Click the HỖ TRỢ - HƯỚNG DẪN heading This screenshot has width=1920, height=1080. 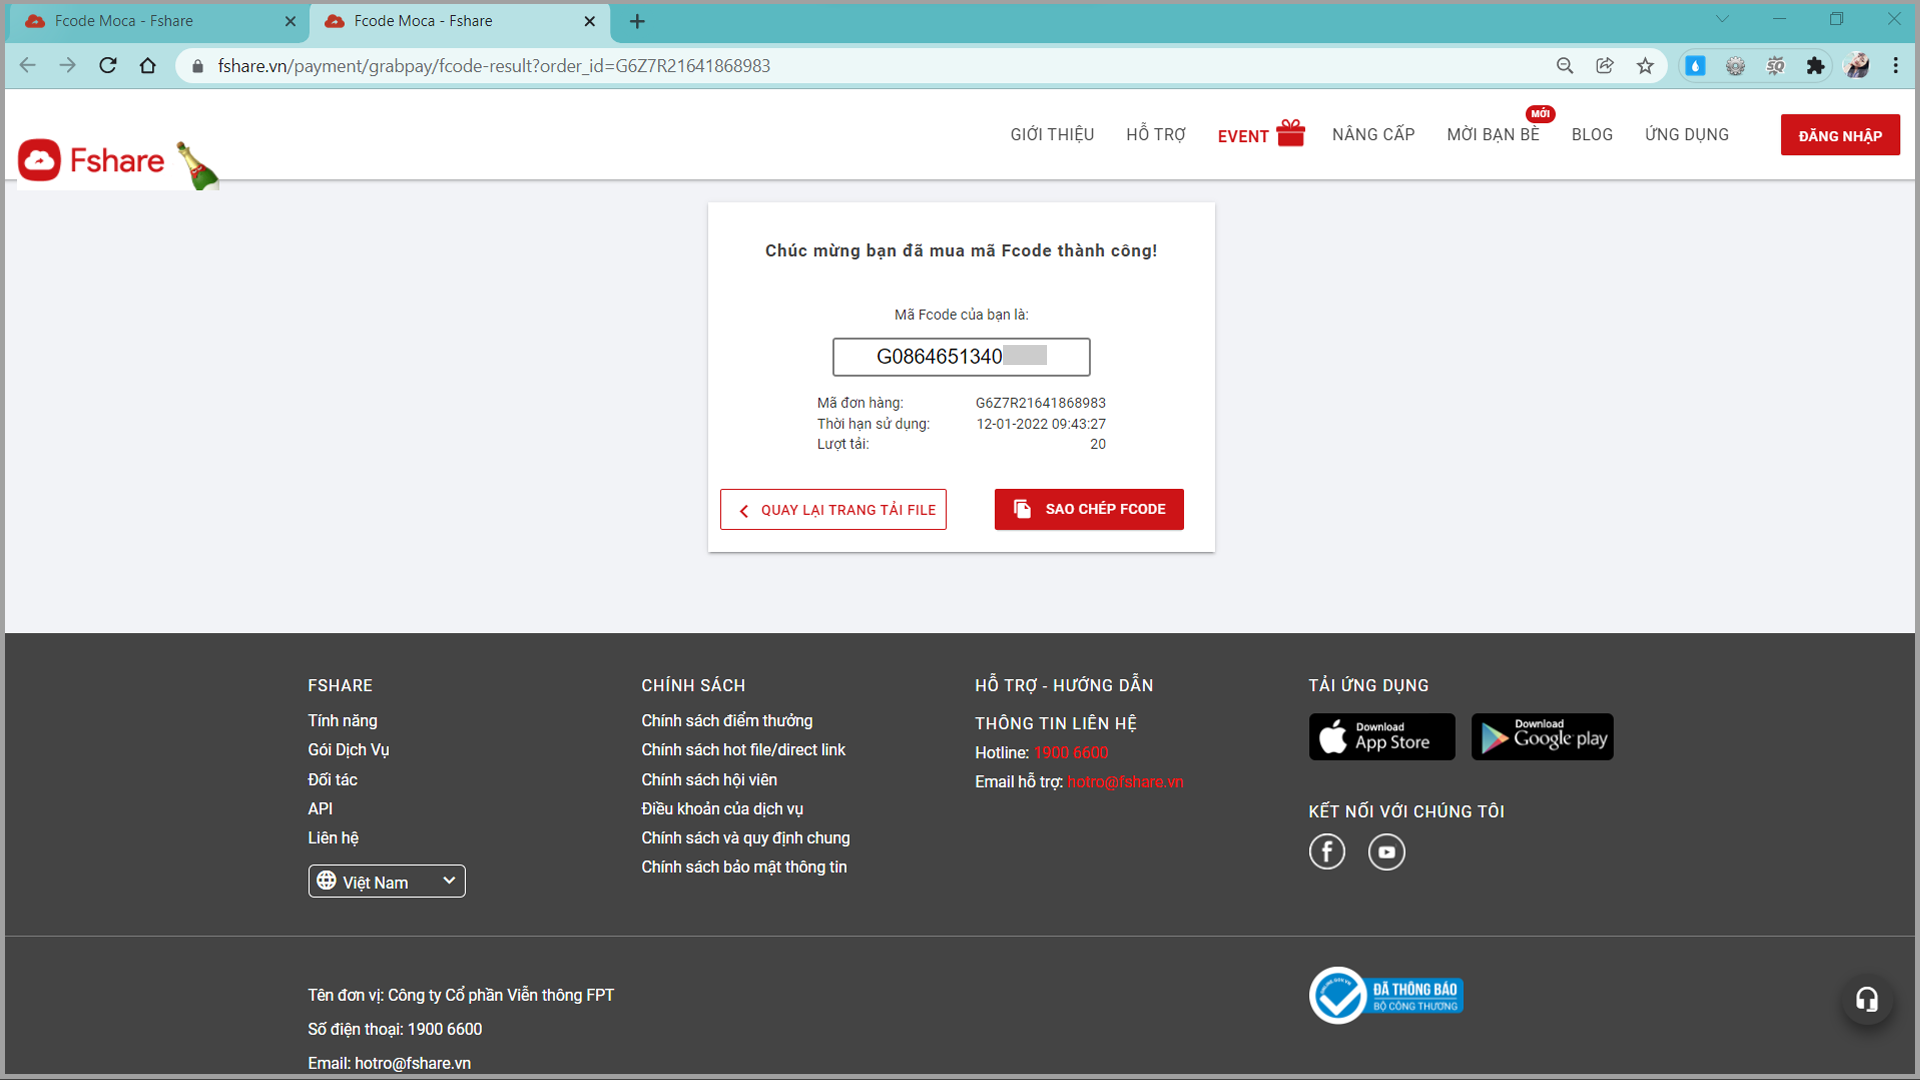coord(1064,685)
